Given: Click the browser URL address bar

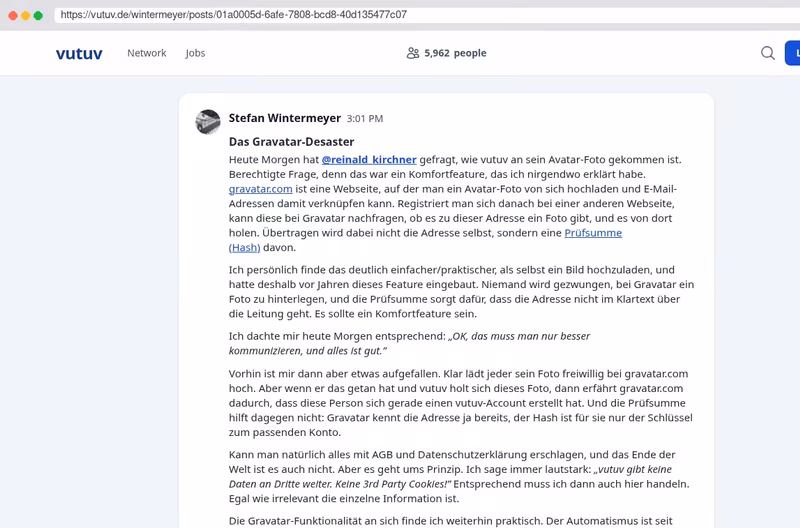Looking at the screenshot, I should pyautogui.click(x=427, y=15).
